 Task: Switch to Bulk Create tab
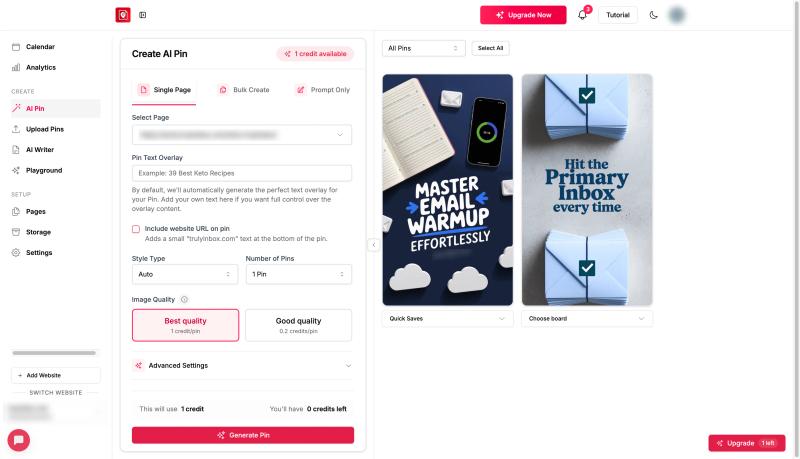(244, 90)
